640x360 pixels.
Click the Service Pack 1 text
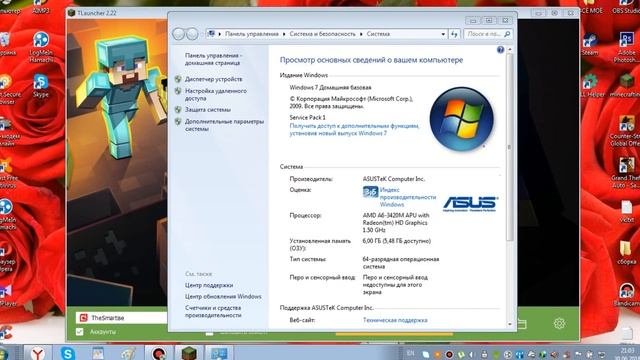(x=307, y=118)
